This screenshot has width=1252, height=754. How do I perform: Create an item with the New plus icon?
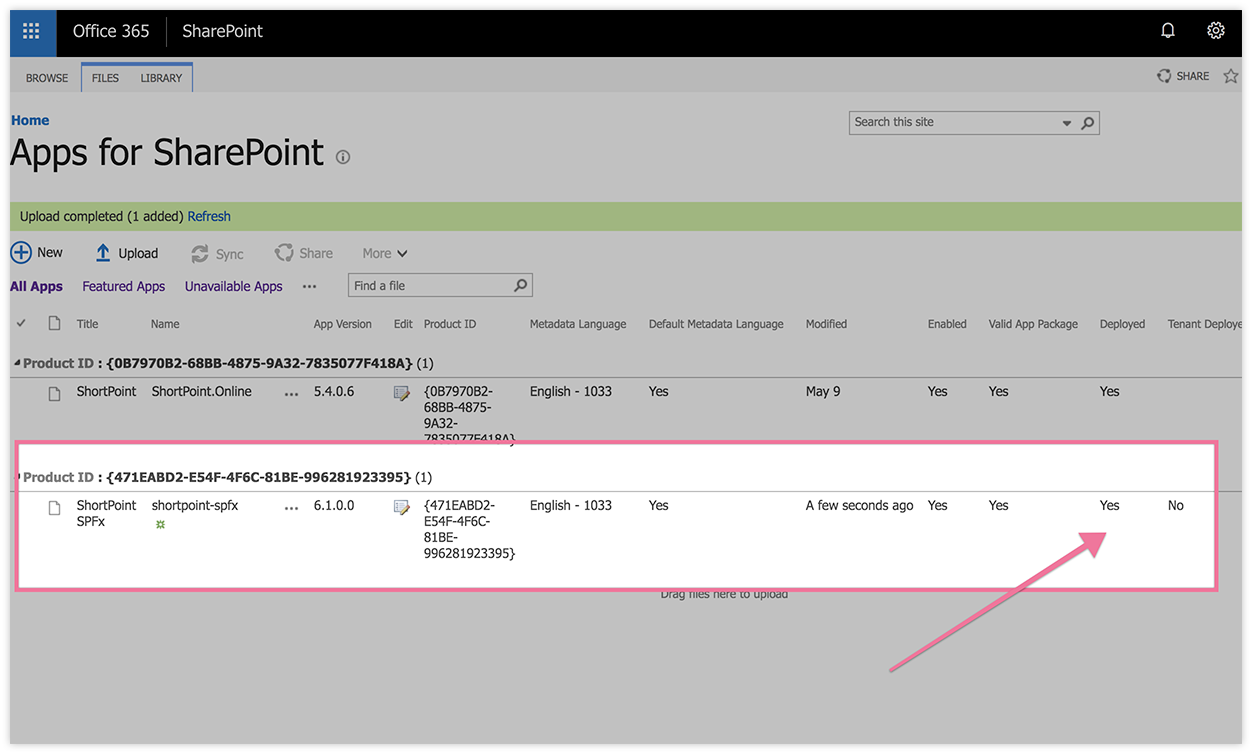(x=20, y=252)
